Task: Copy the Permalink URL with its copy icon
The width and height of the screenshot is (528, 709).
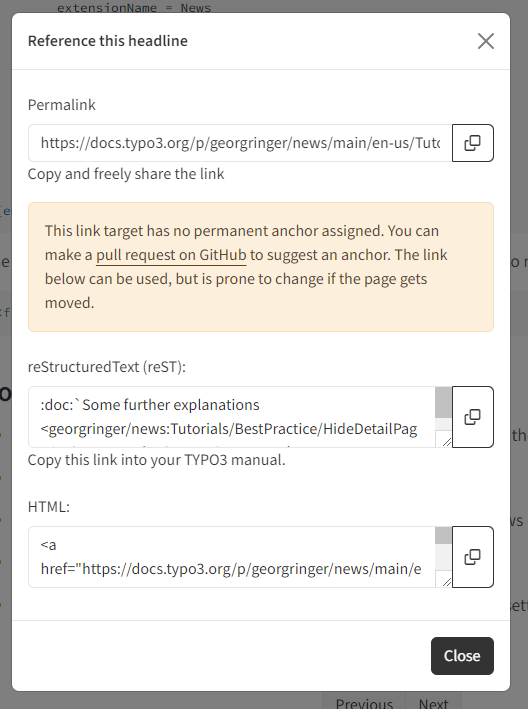Action: [x=473, y=143]
